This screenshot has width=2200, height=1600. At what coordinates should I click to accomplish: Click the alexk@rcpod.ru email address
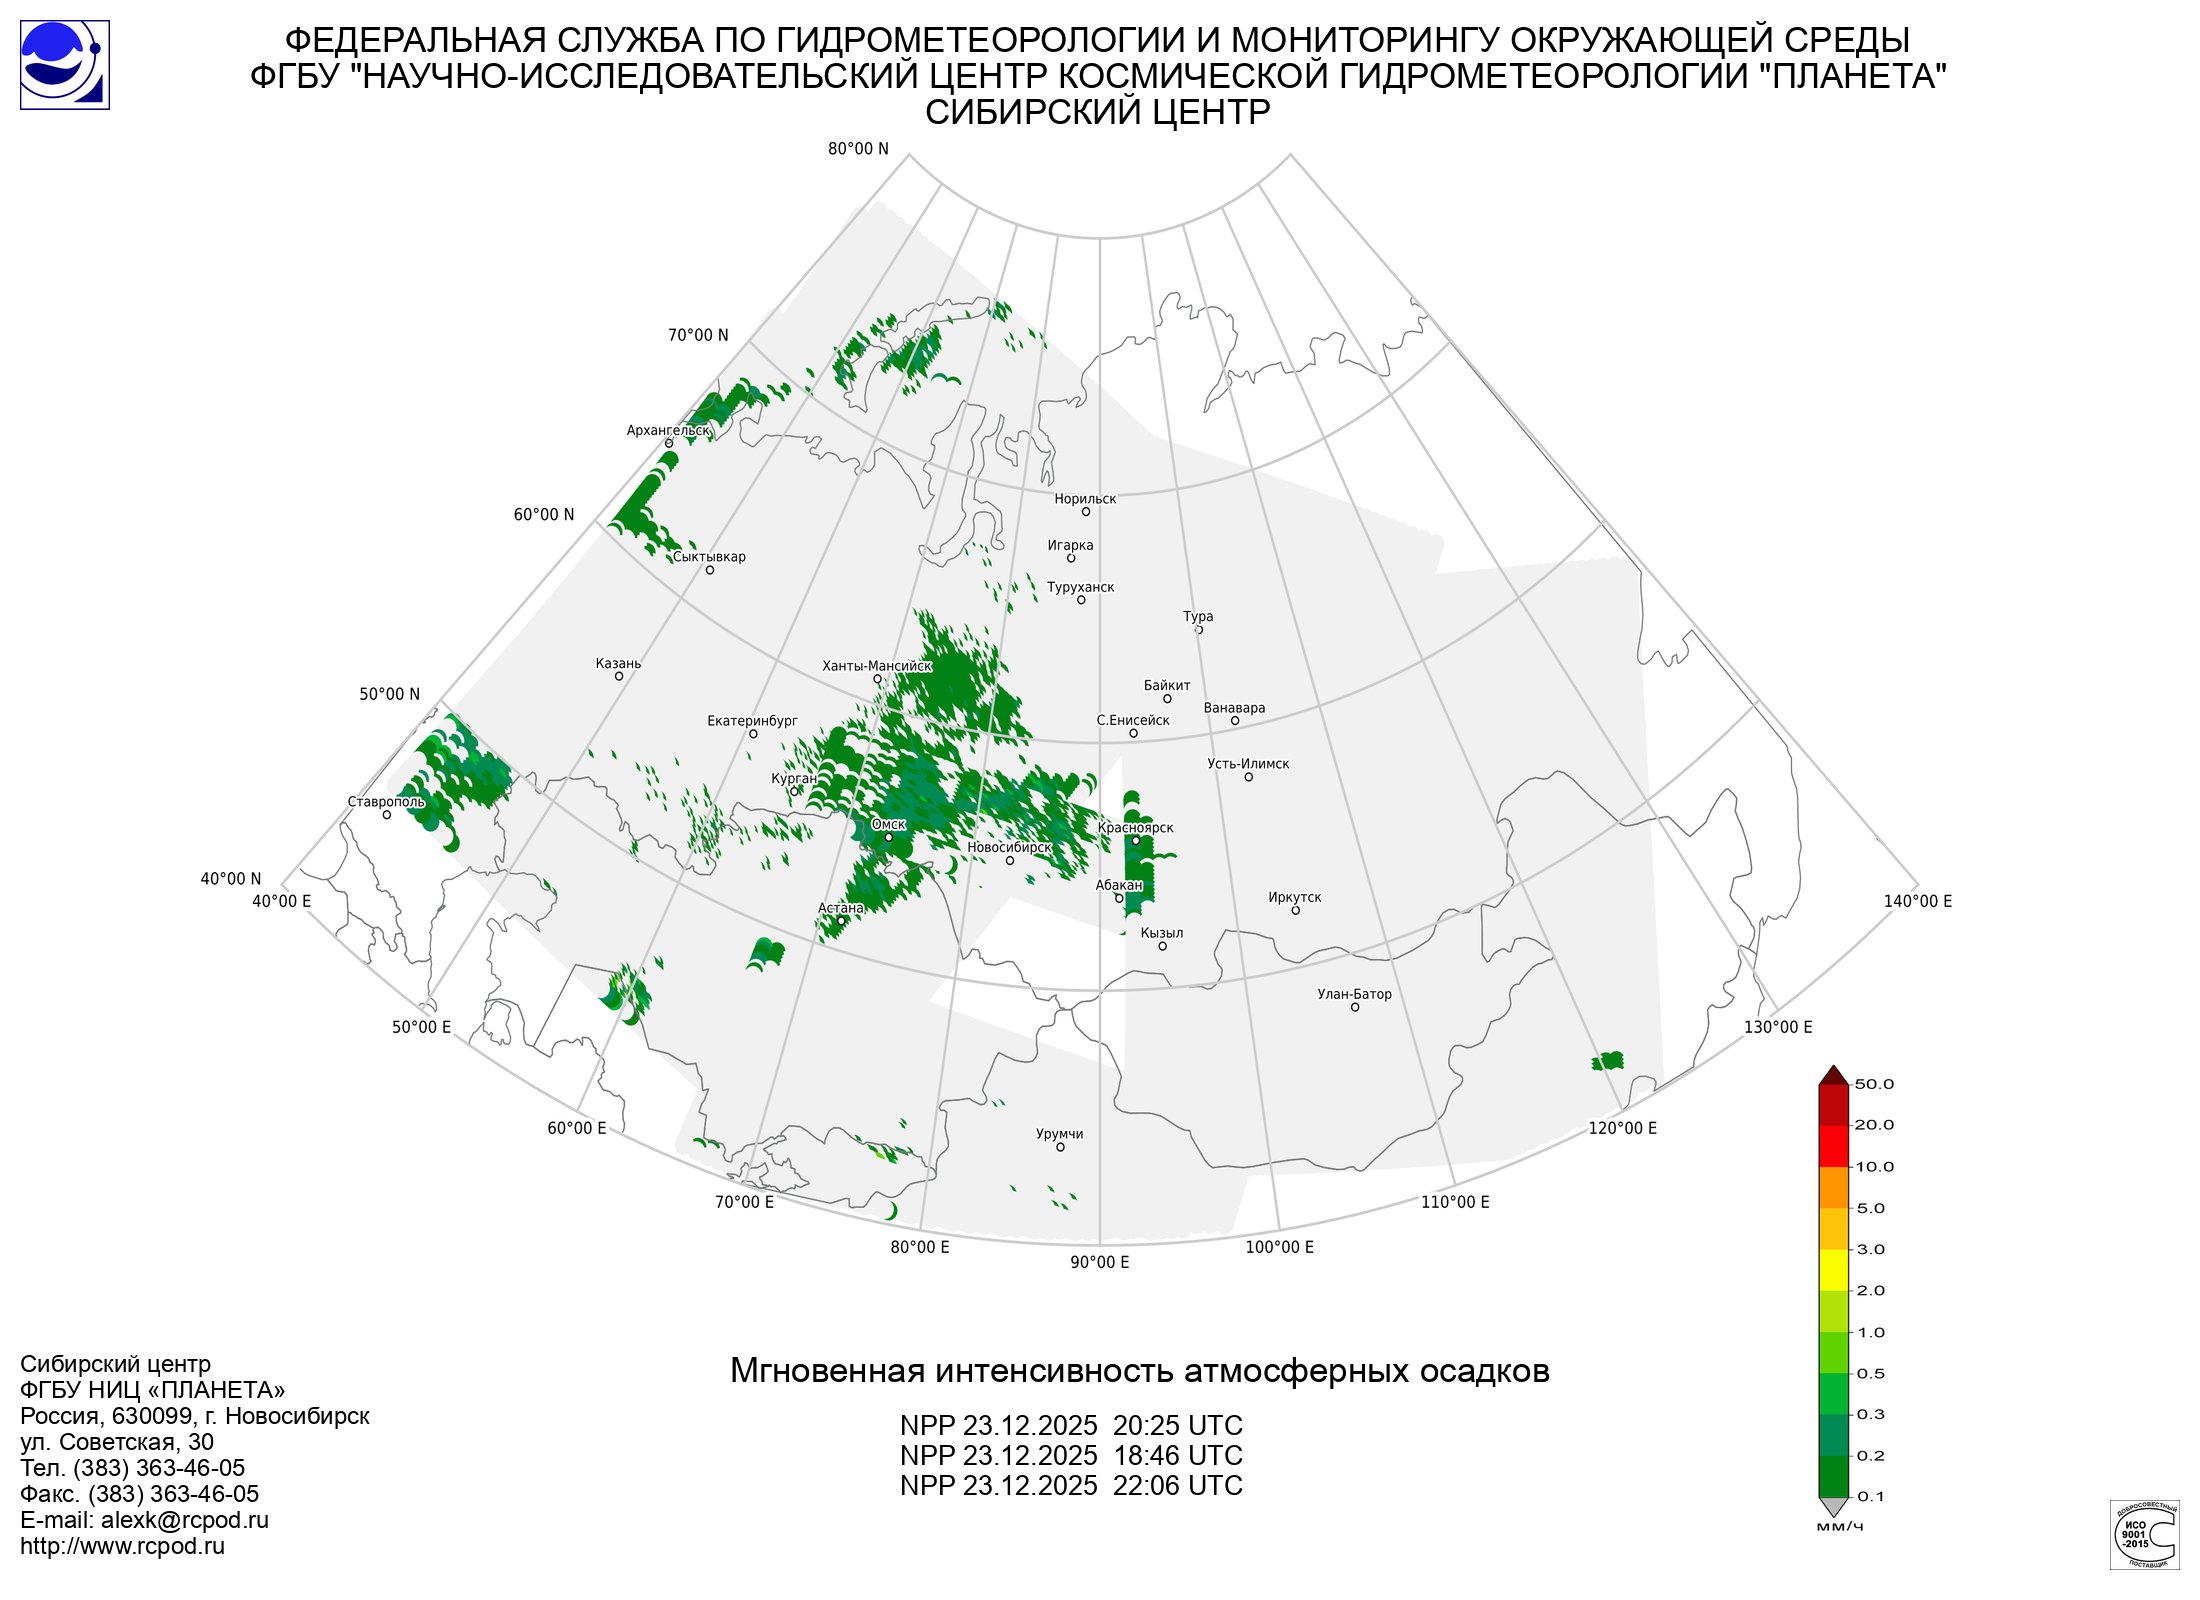click(184, 1520)
